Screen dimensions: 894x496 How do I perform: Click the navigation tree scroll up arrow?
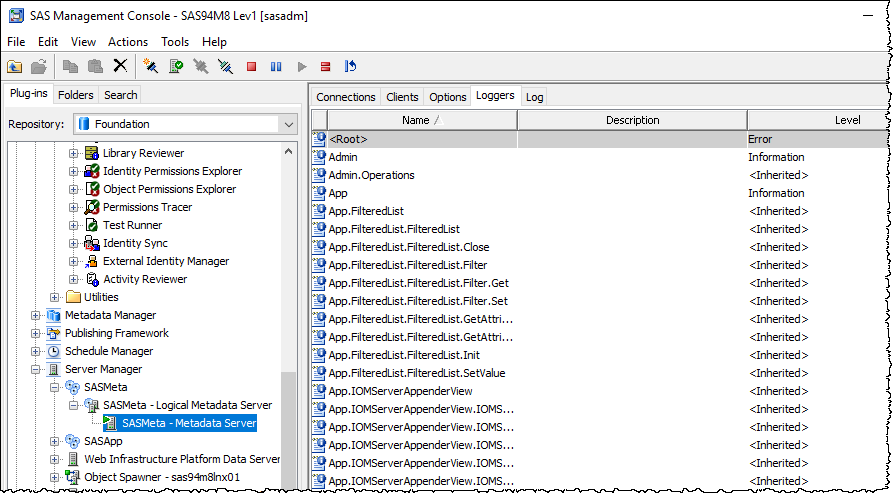coord(288,152)
